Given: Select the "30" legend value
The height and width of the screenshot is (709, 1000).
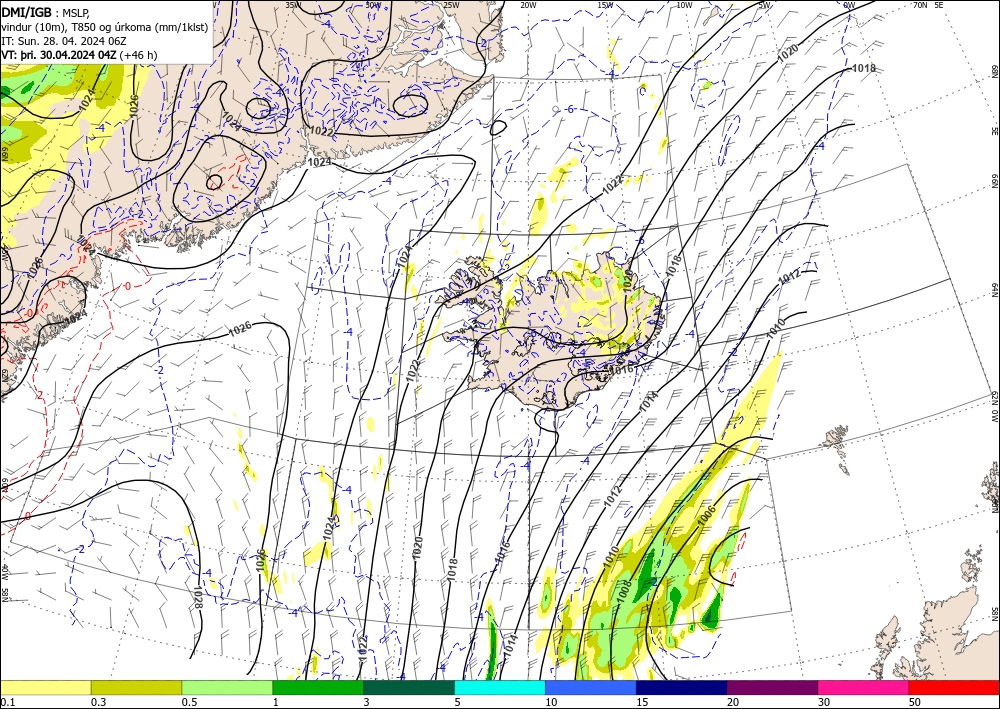Looking at the screenshot, I should pos(824,702).
